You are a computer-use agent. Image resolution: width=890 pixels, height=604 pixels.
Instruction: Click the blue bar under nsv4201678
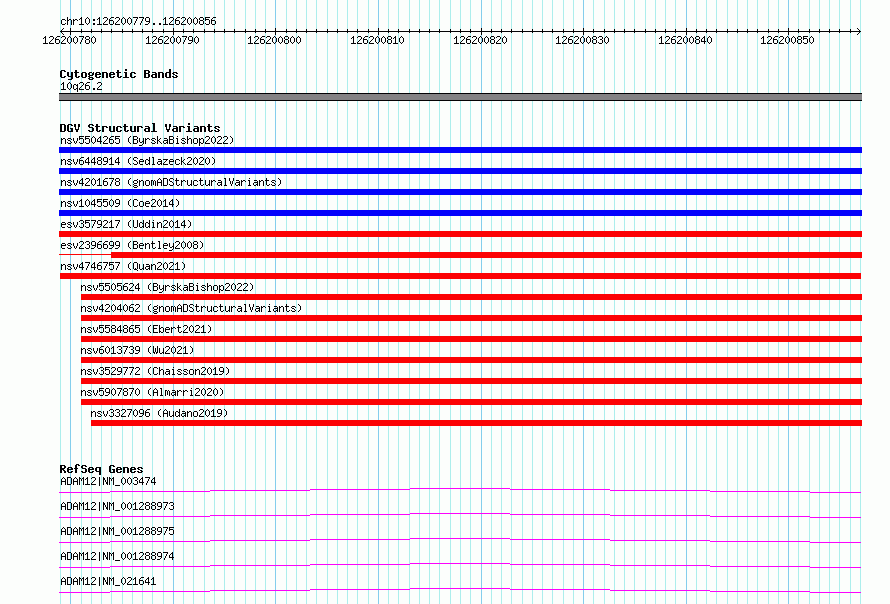(460, 192)
